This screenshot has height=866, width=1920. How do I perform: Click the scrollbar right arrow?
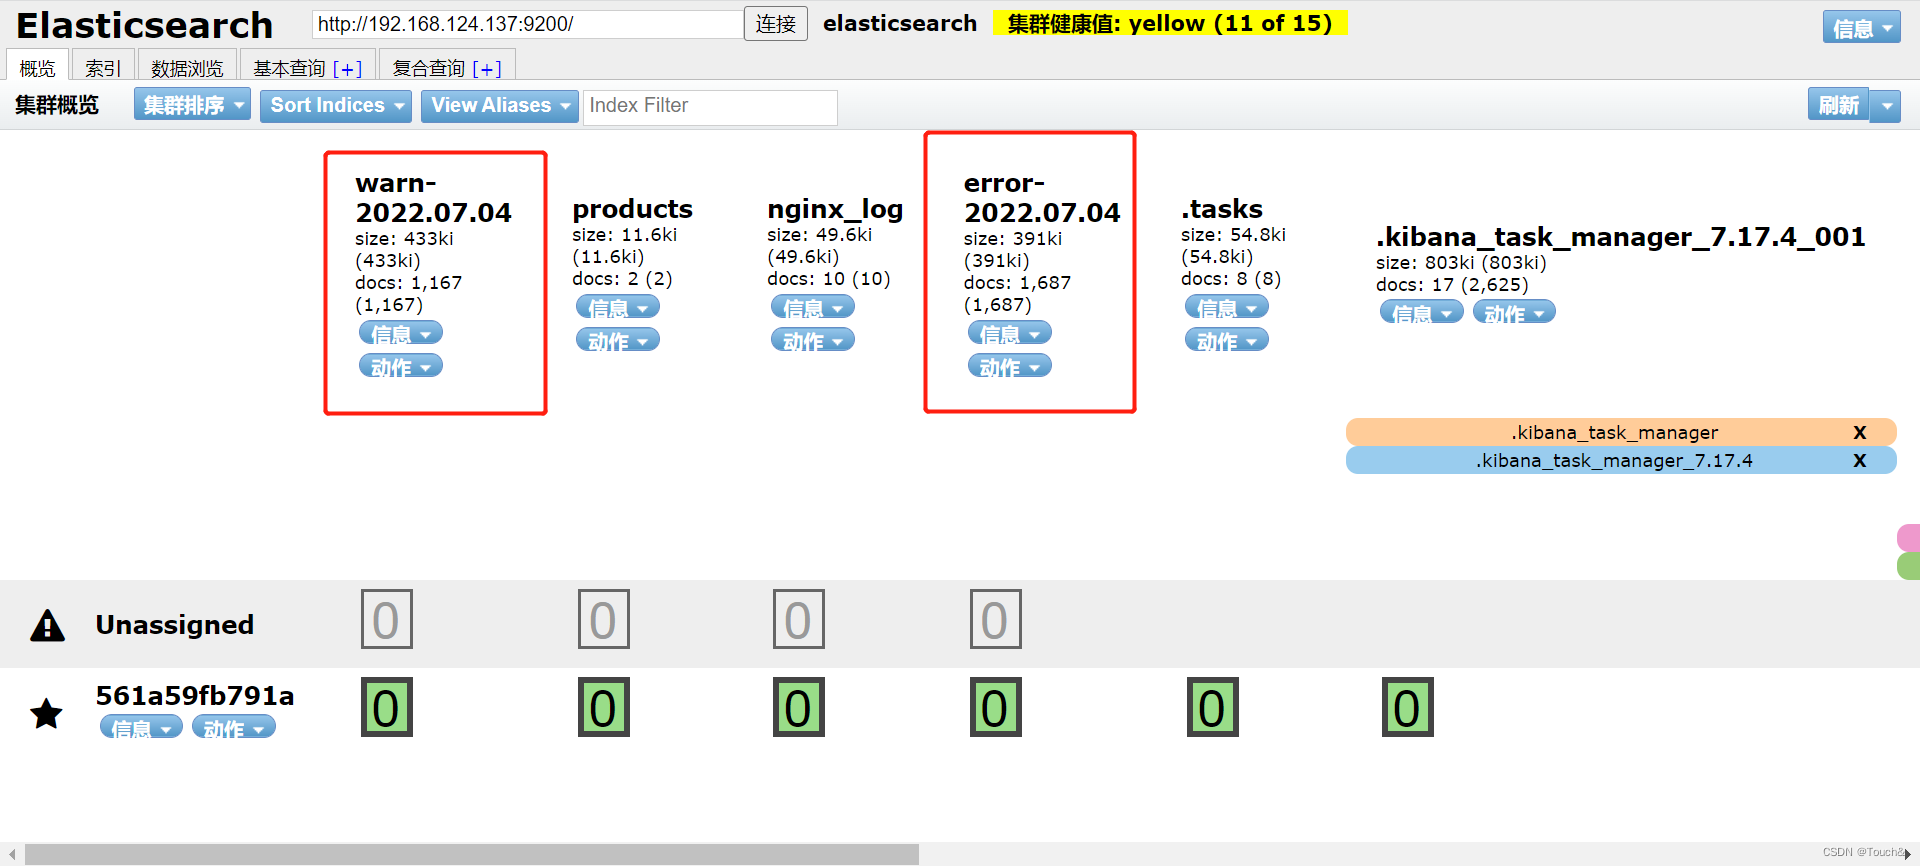(1908, 854)
